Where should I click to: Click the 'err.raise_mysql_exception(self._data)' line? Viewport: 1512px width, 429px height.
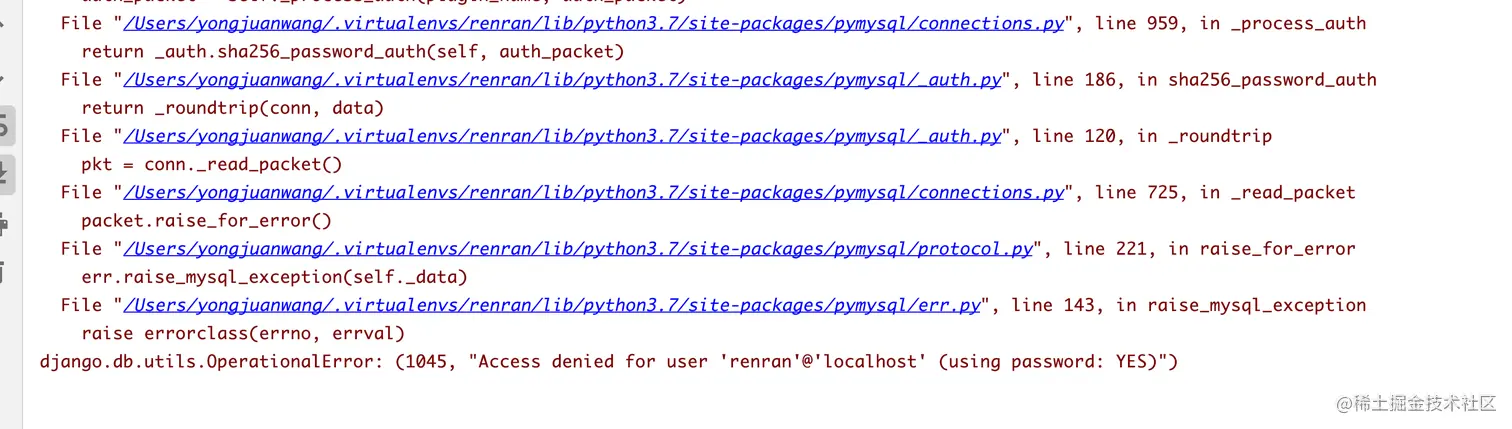[x=274, y=277]
